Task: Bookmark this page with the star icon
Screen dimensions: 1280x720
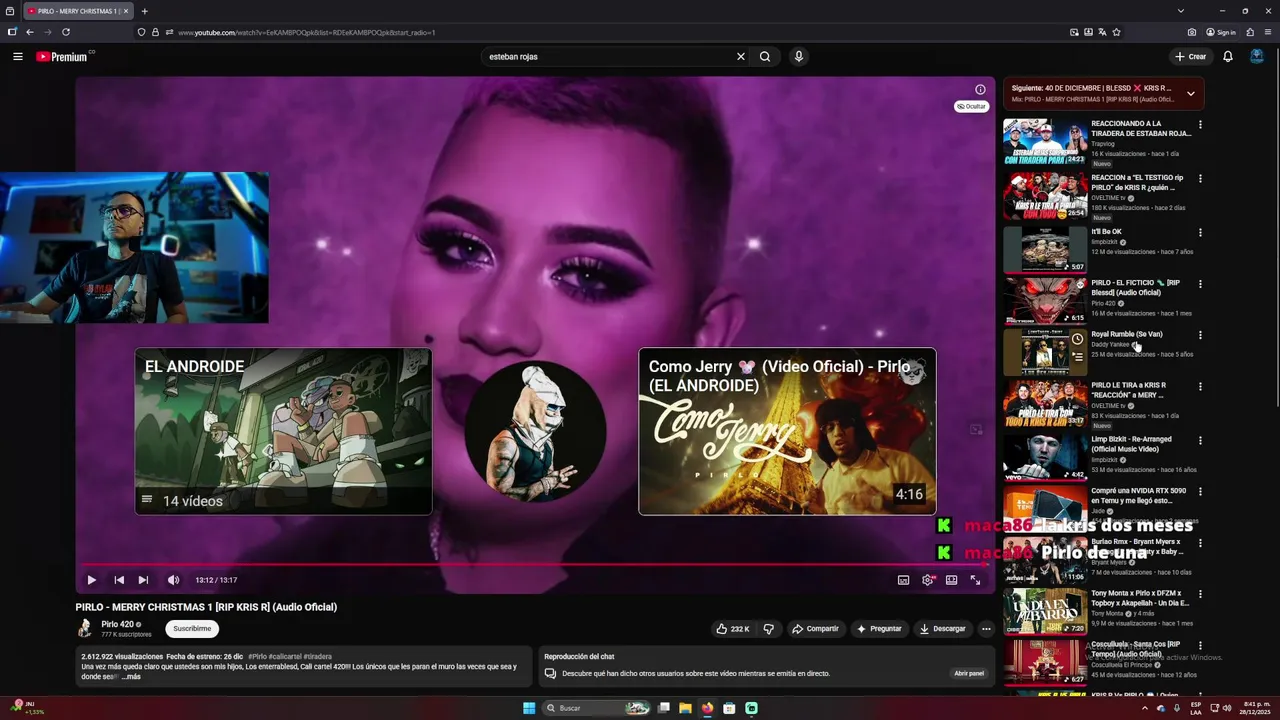Action: click(1116, 32)
